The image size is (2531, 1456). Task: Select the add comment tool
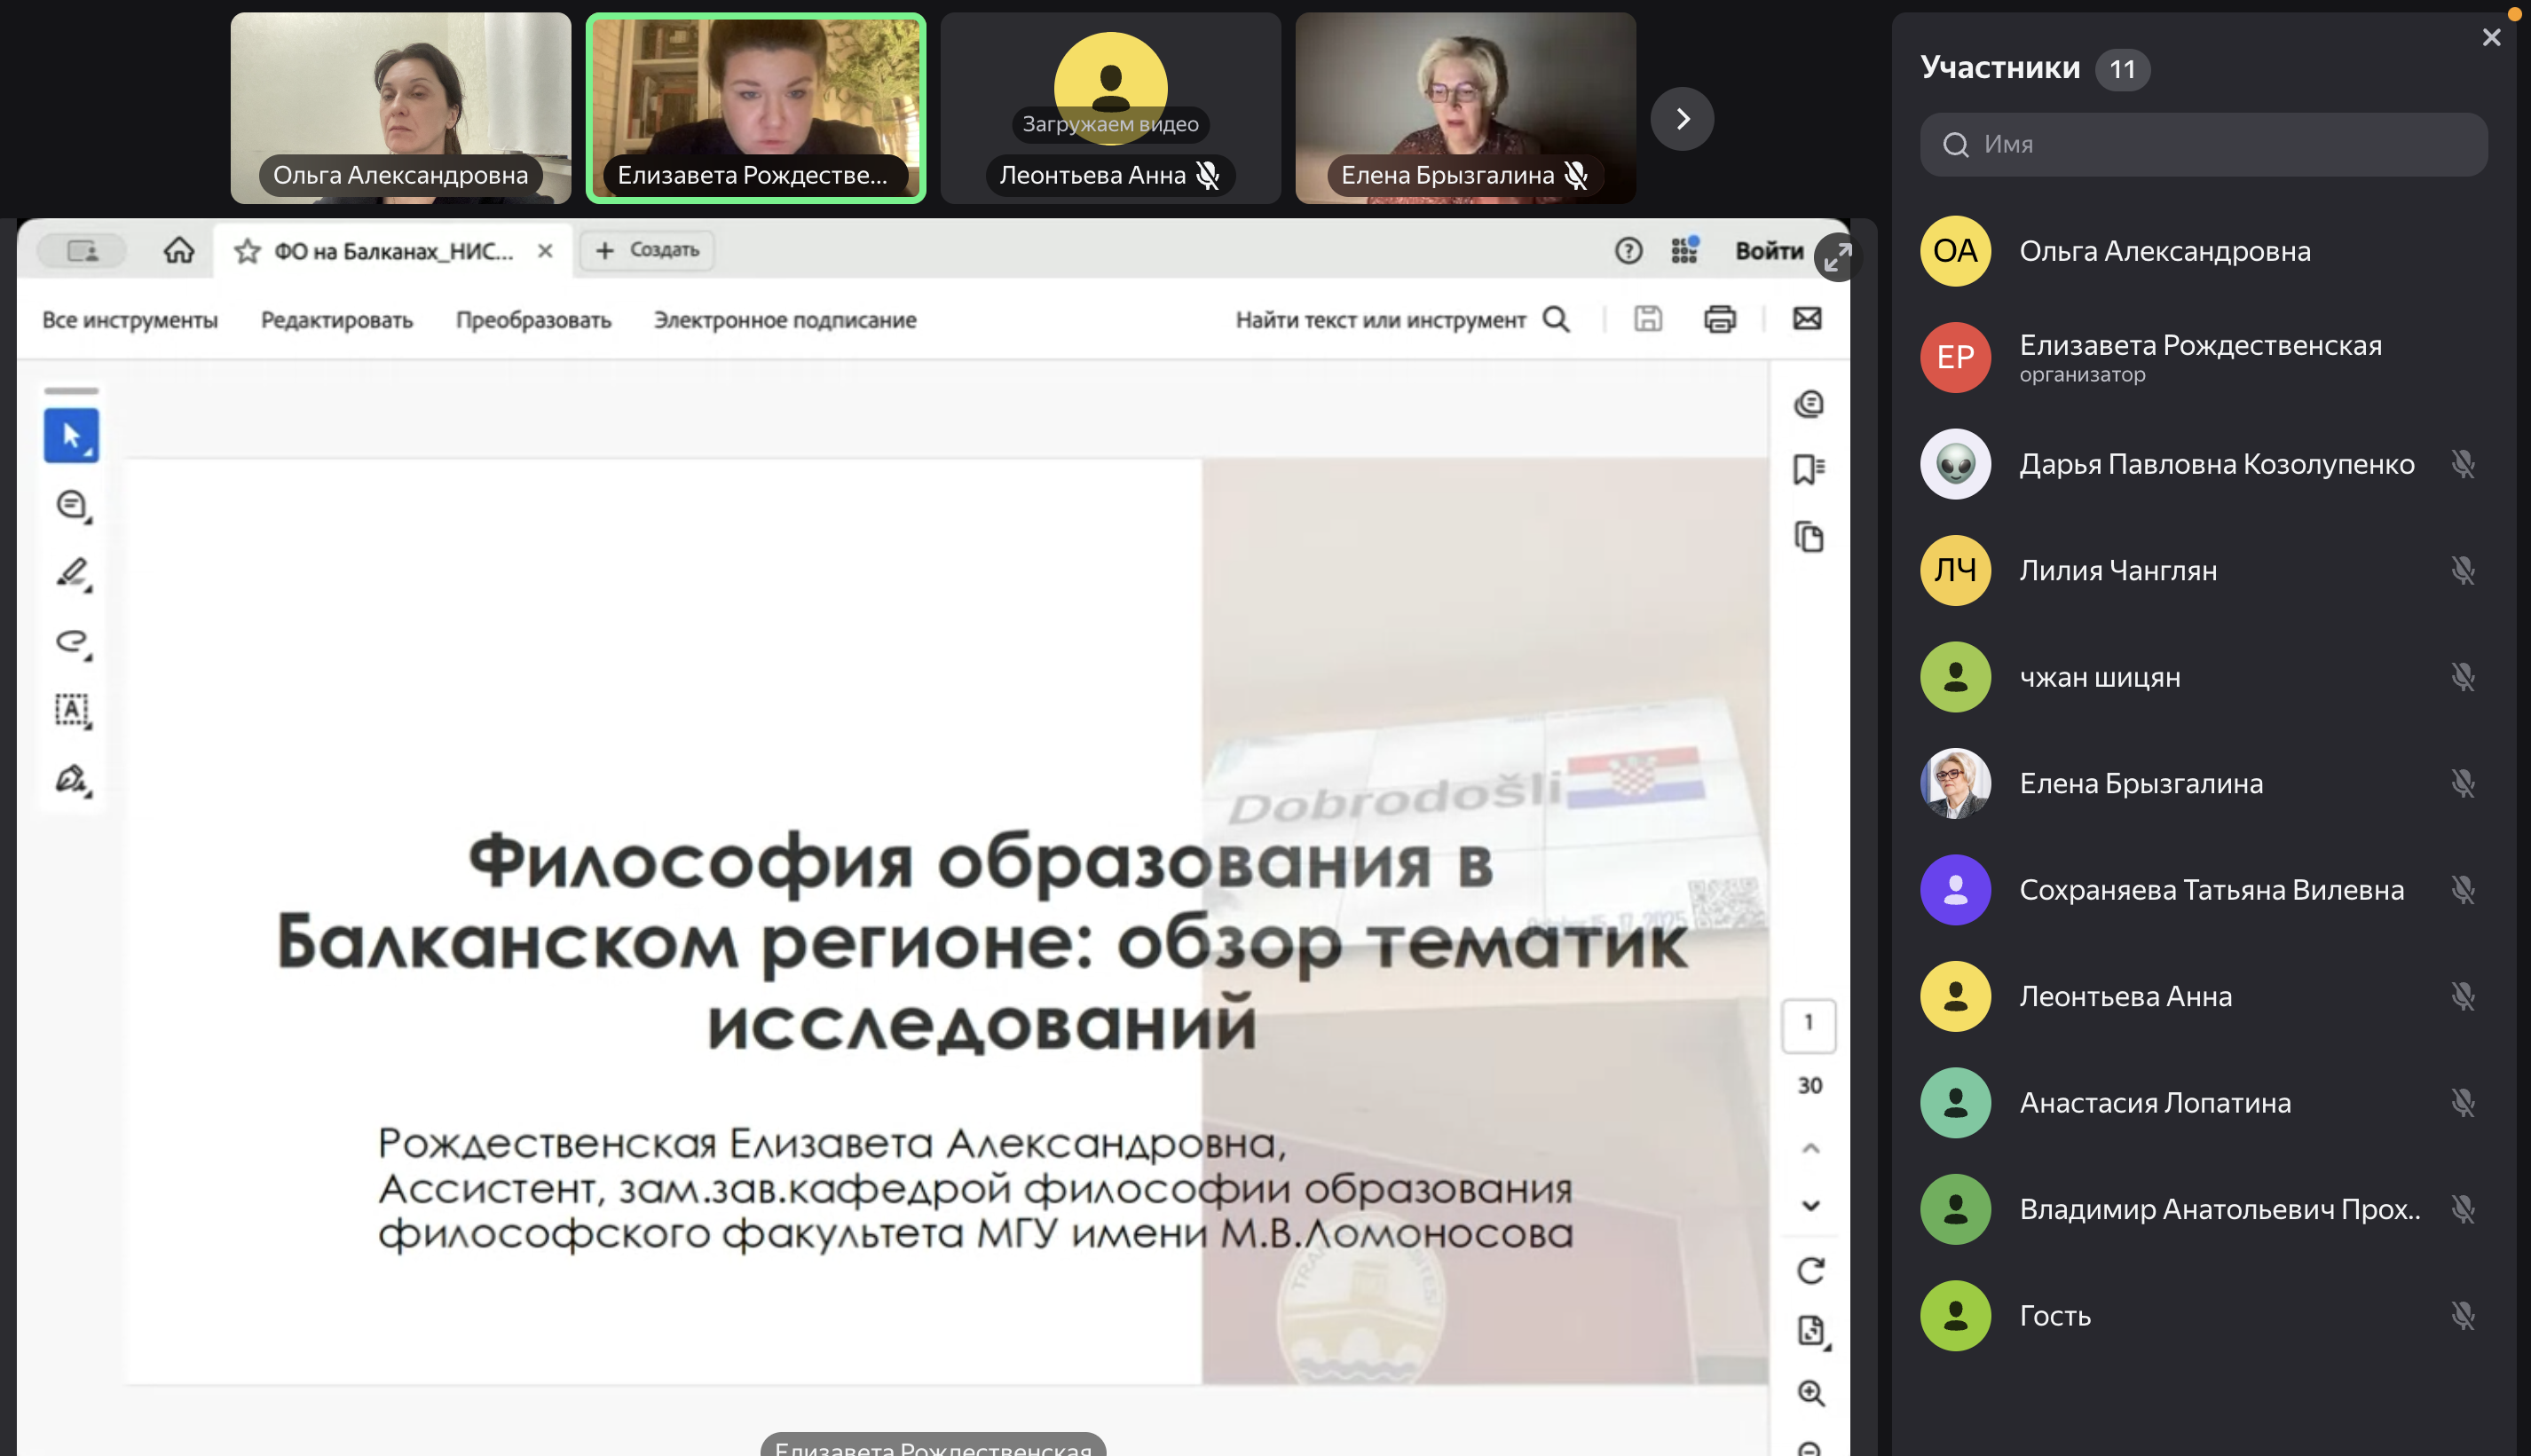71,505
